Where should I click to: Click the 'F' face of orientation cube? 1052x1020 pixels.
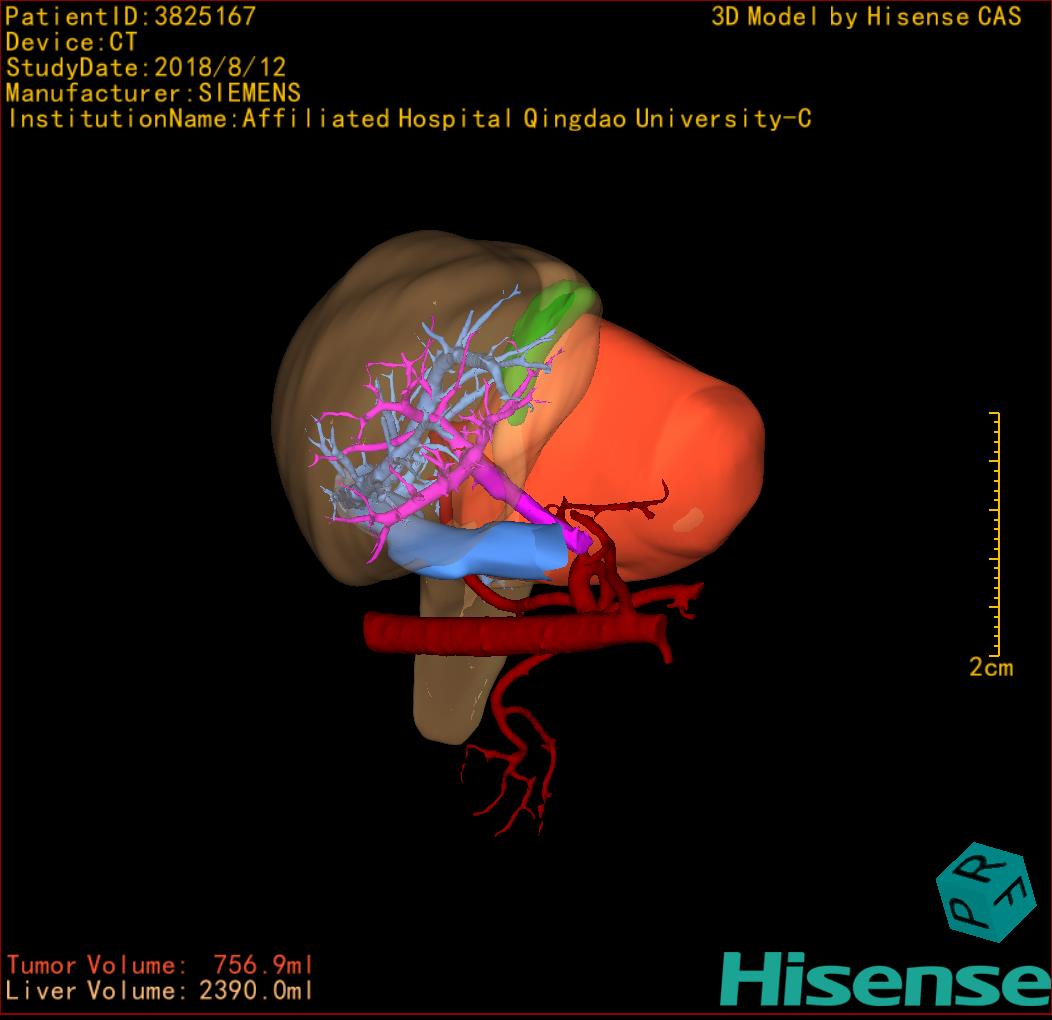[x=1012, y=899]
